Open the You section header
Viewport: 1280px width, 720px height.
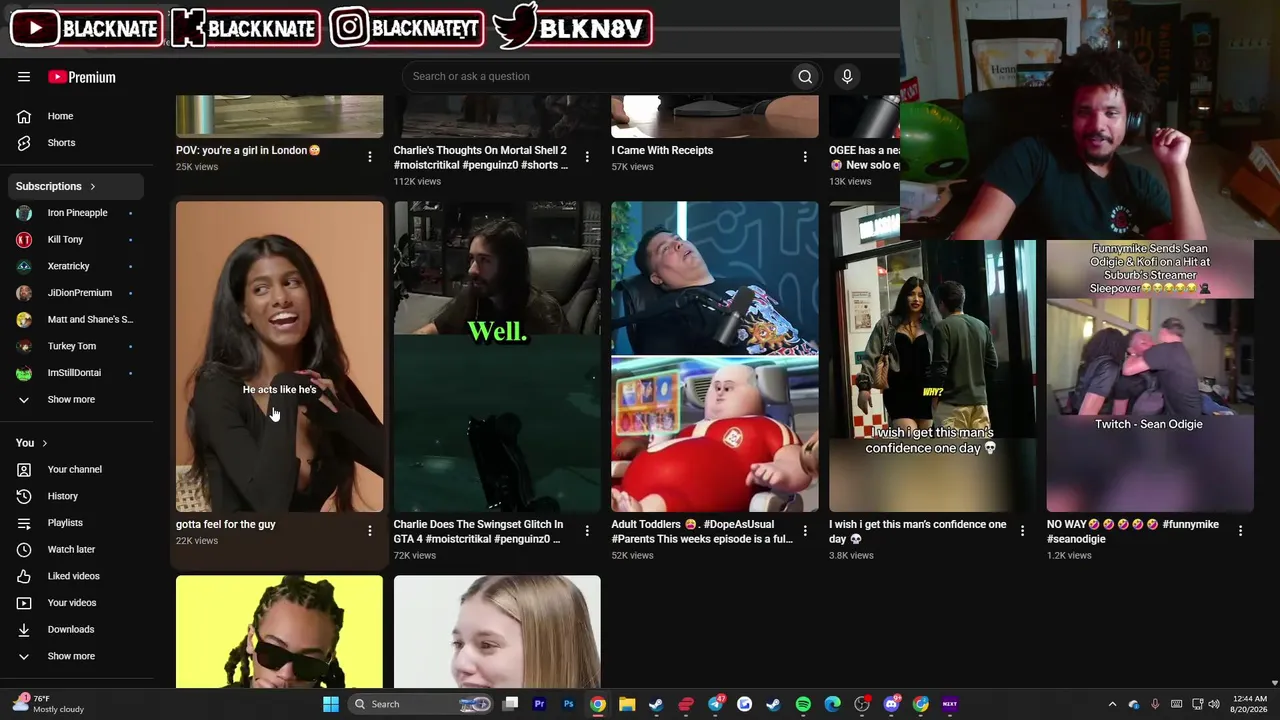coord(31,443)
